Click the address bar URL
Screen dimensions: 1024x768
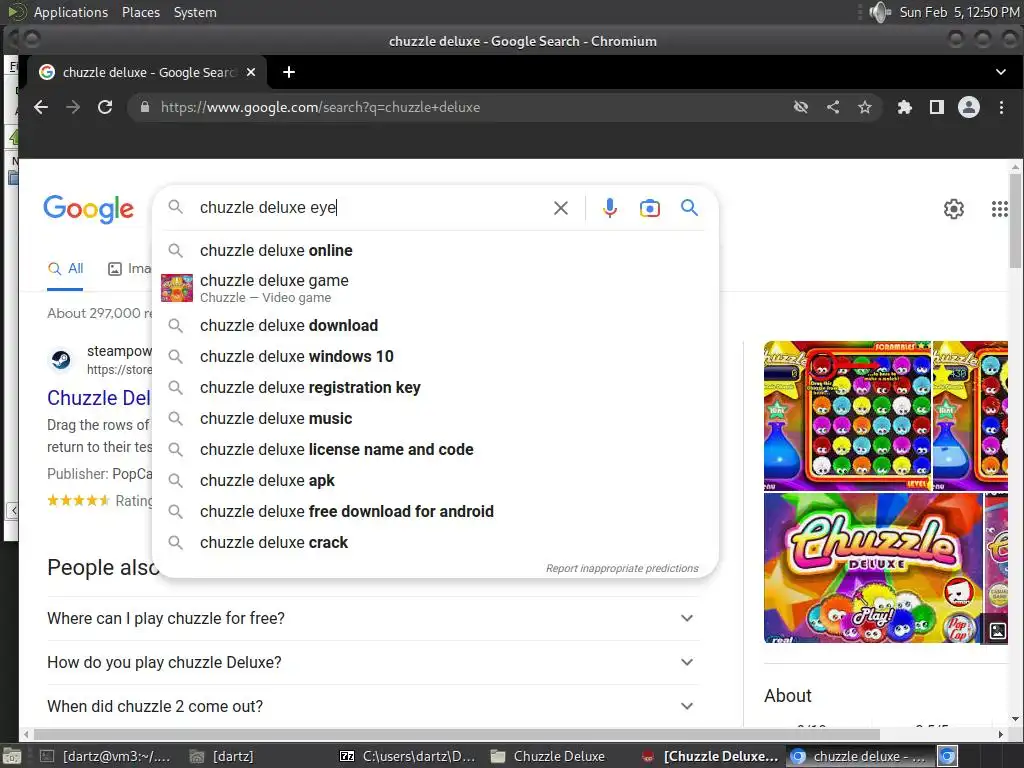coord(320,107)
